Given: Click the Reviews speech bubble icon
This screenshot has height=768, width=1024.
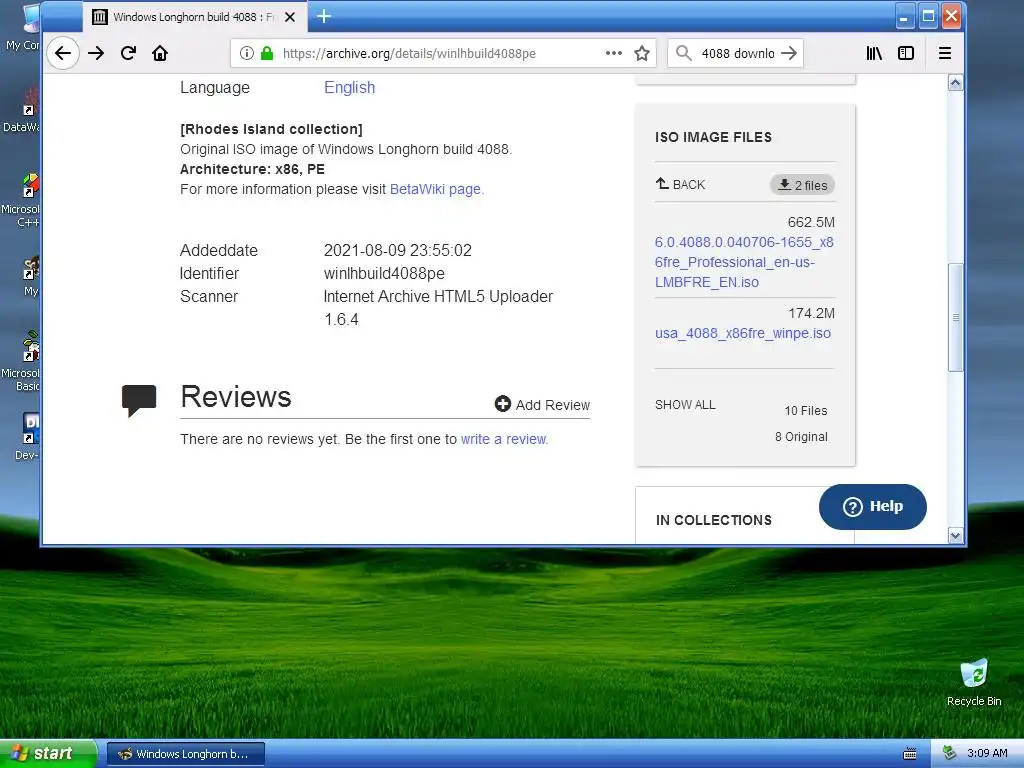Looking at the screenshot, I should click(139, 400).
